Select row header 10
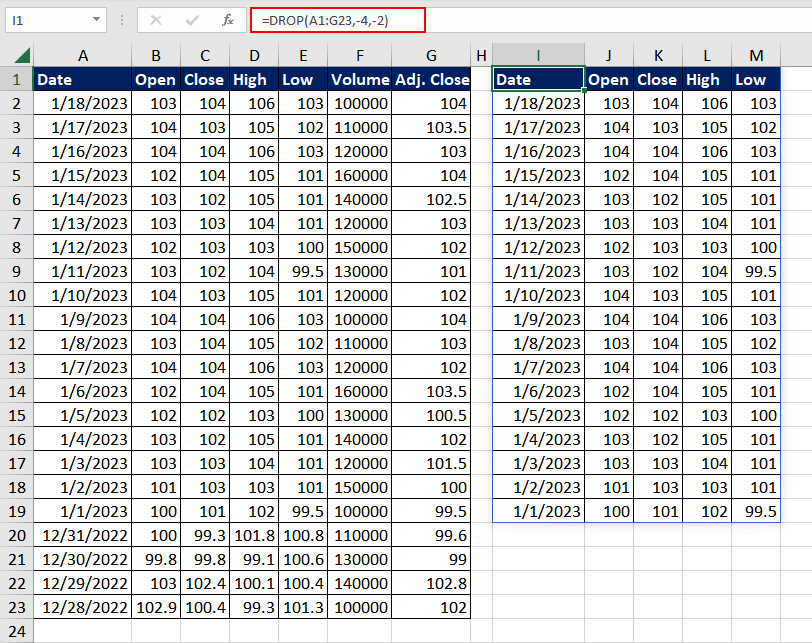 pyautogui.click(x=19, y=295)
